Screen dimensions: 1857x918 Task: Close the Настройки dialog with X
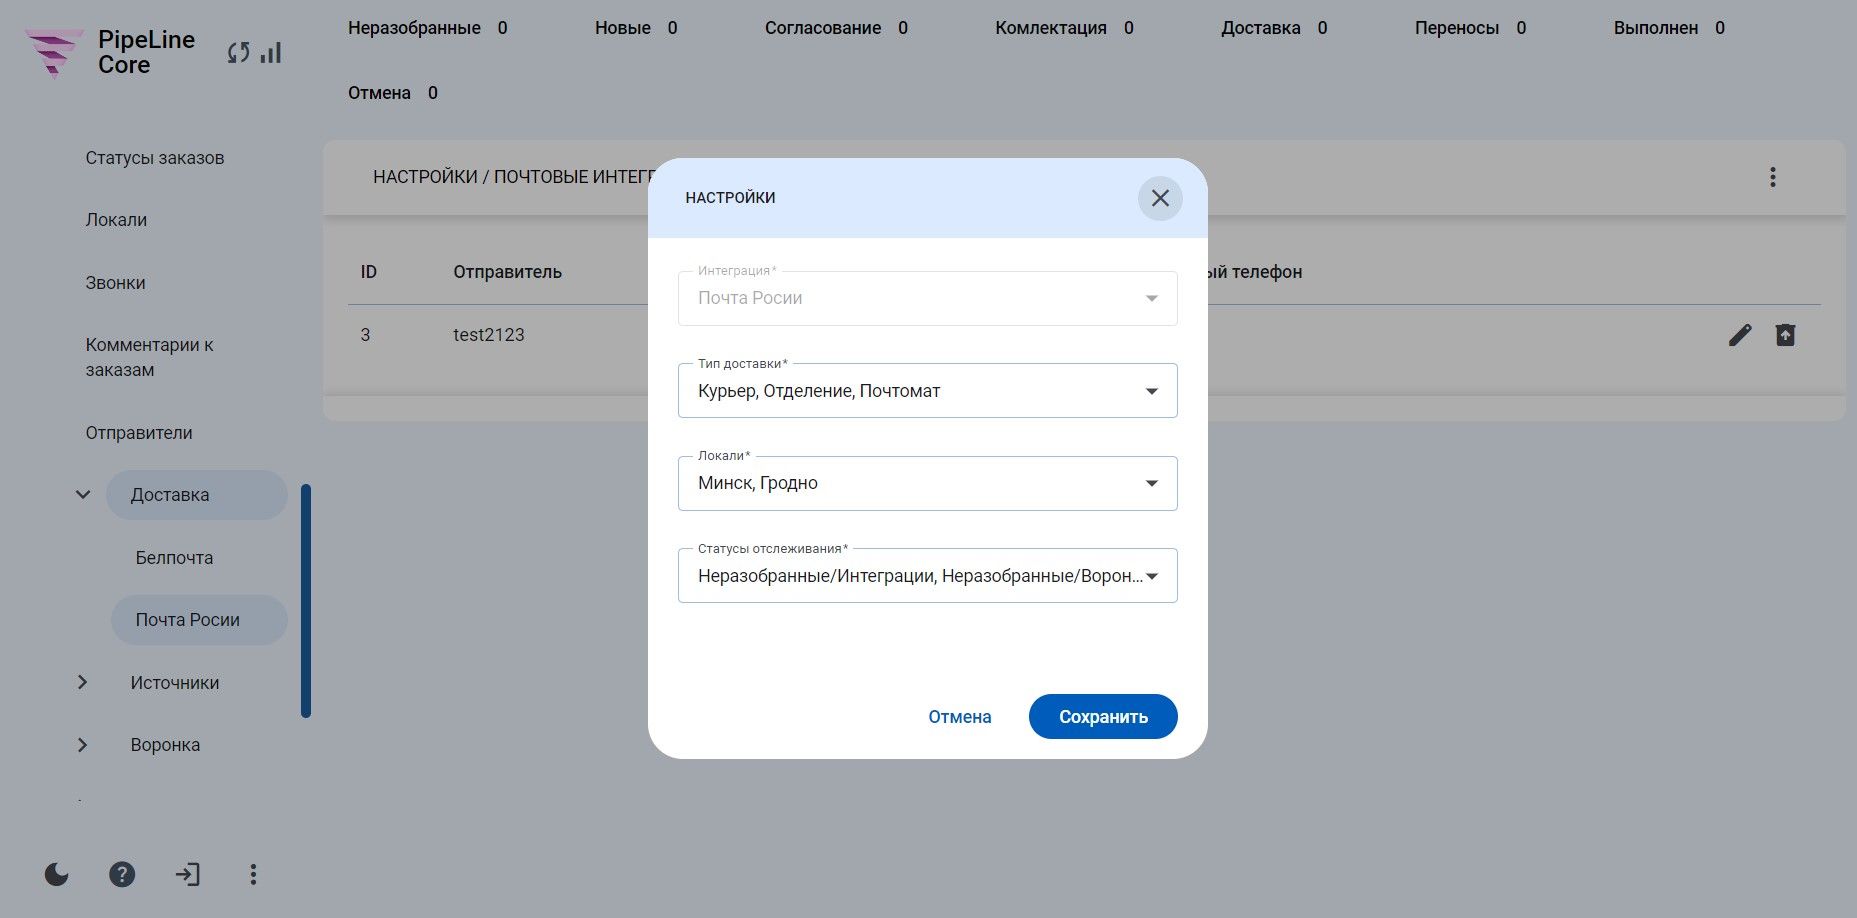click(1160, 198)
